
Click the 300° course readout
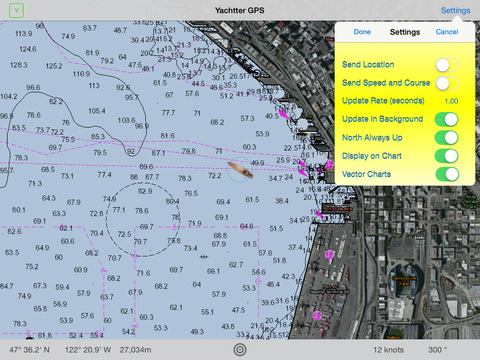437,350
